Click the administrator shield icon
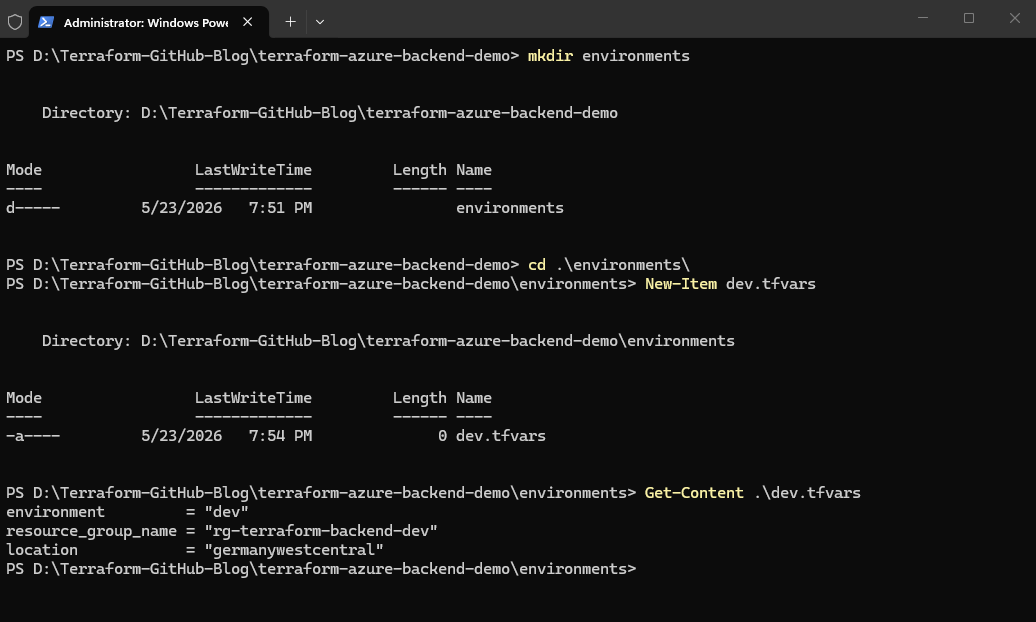This screenshot has width=1036, height=622. 15,22
